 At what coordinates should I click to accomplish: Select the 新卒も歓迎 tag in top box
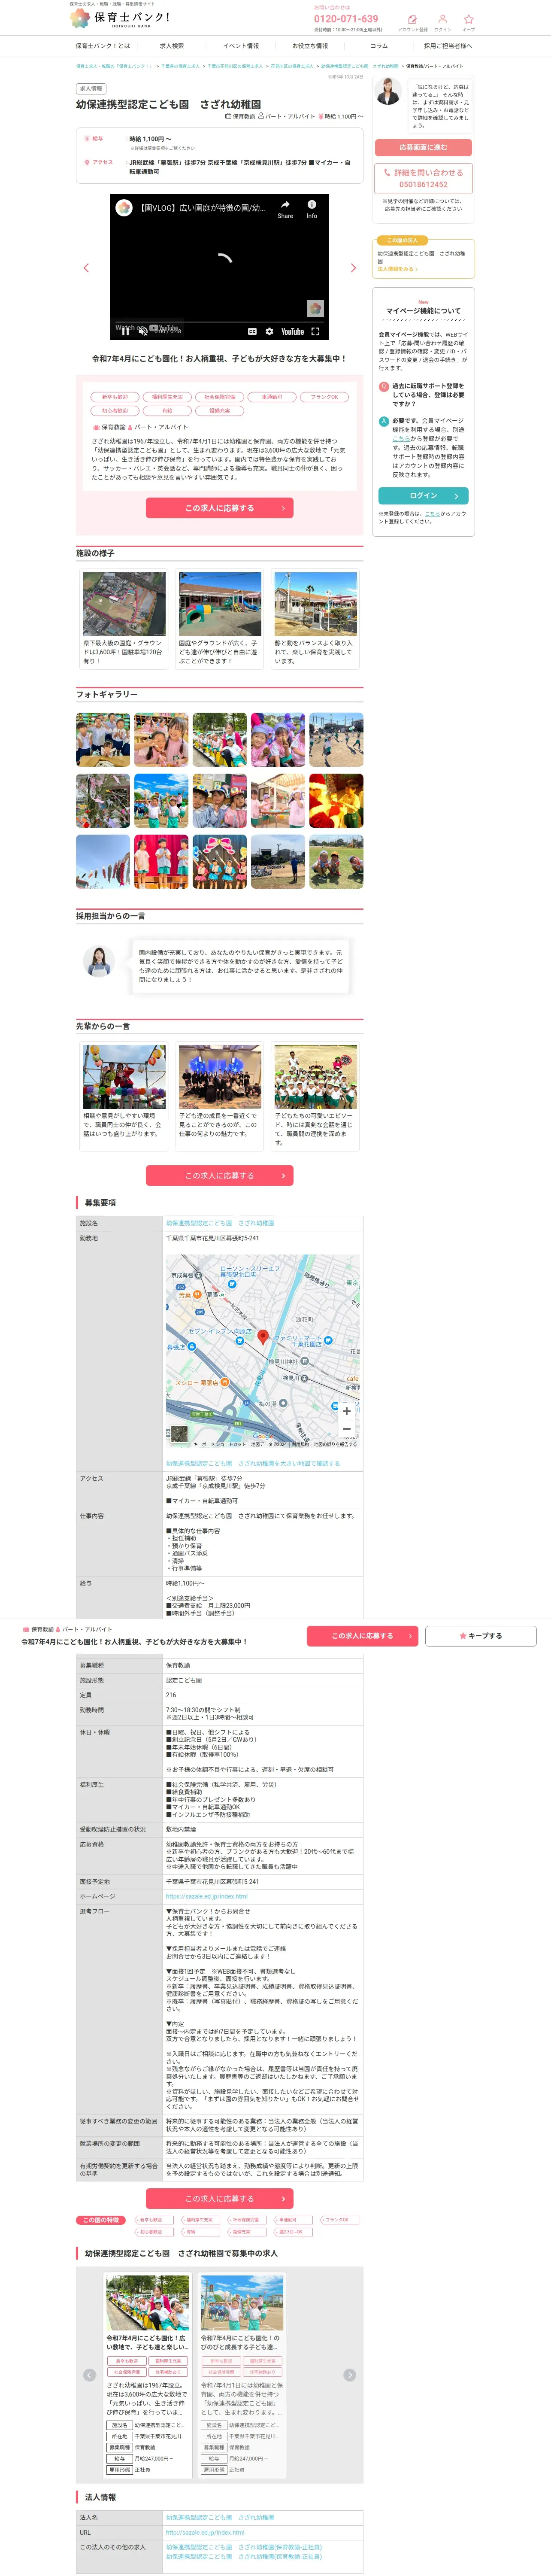tap(115, 397)
